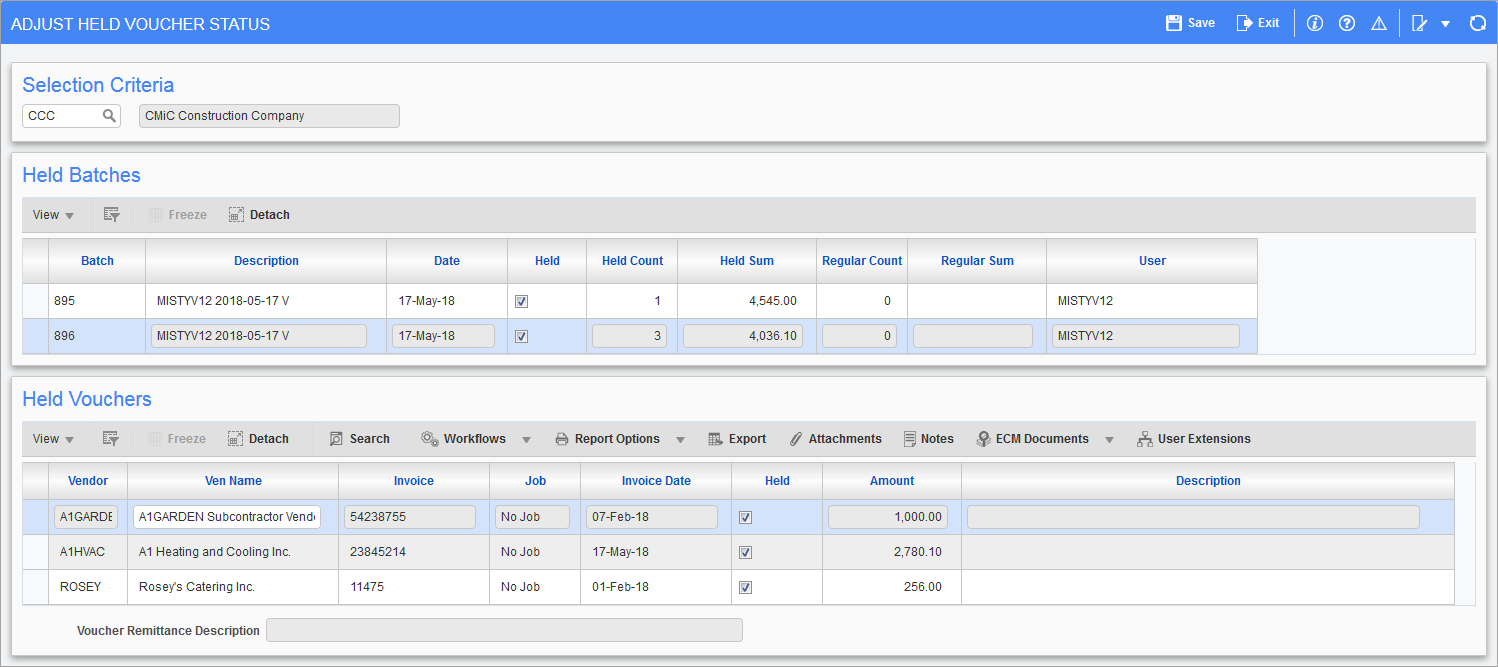Expand the View dropdown in Held Batches

point(53,215)
